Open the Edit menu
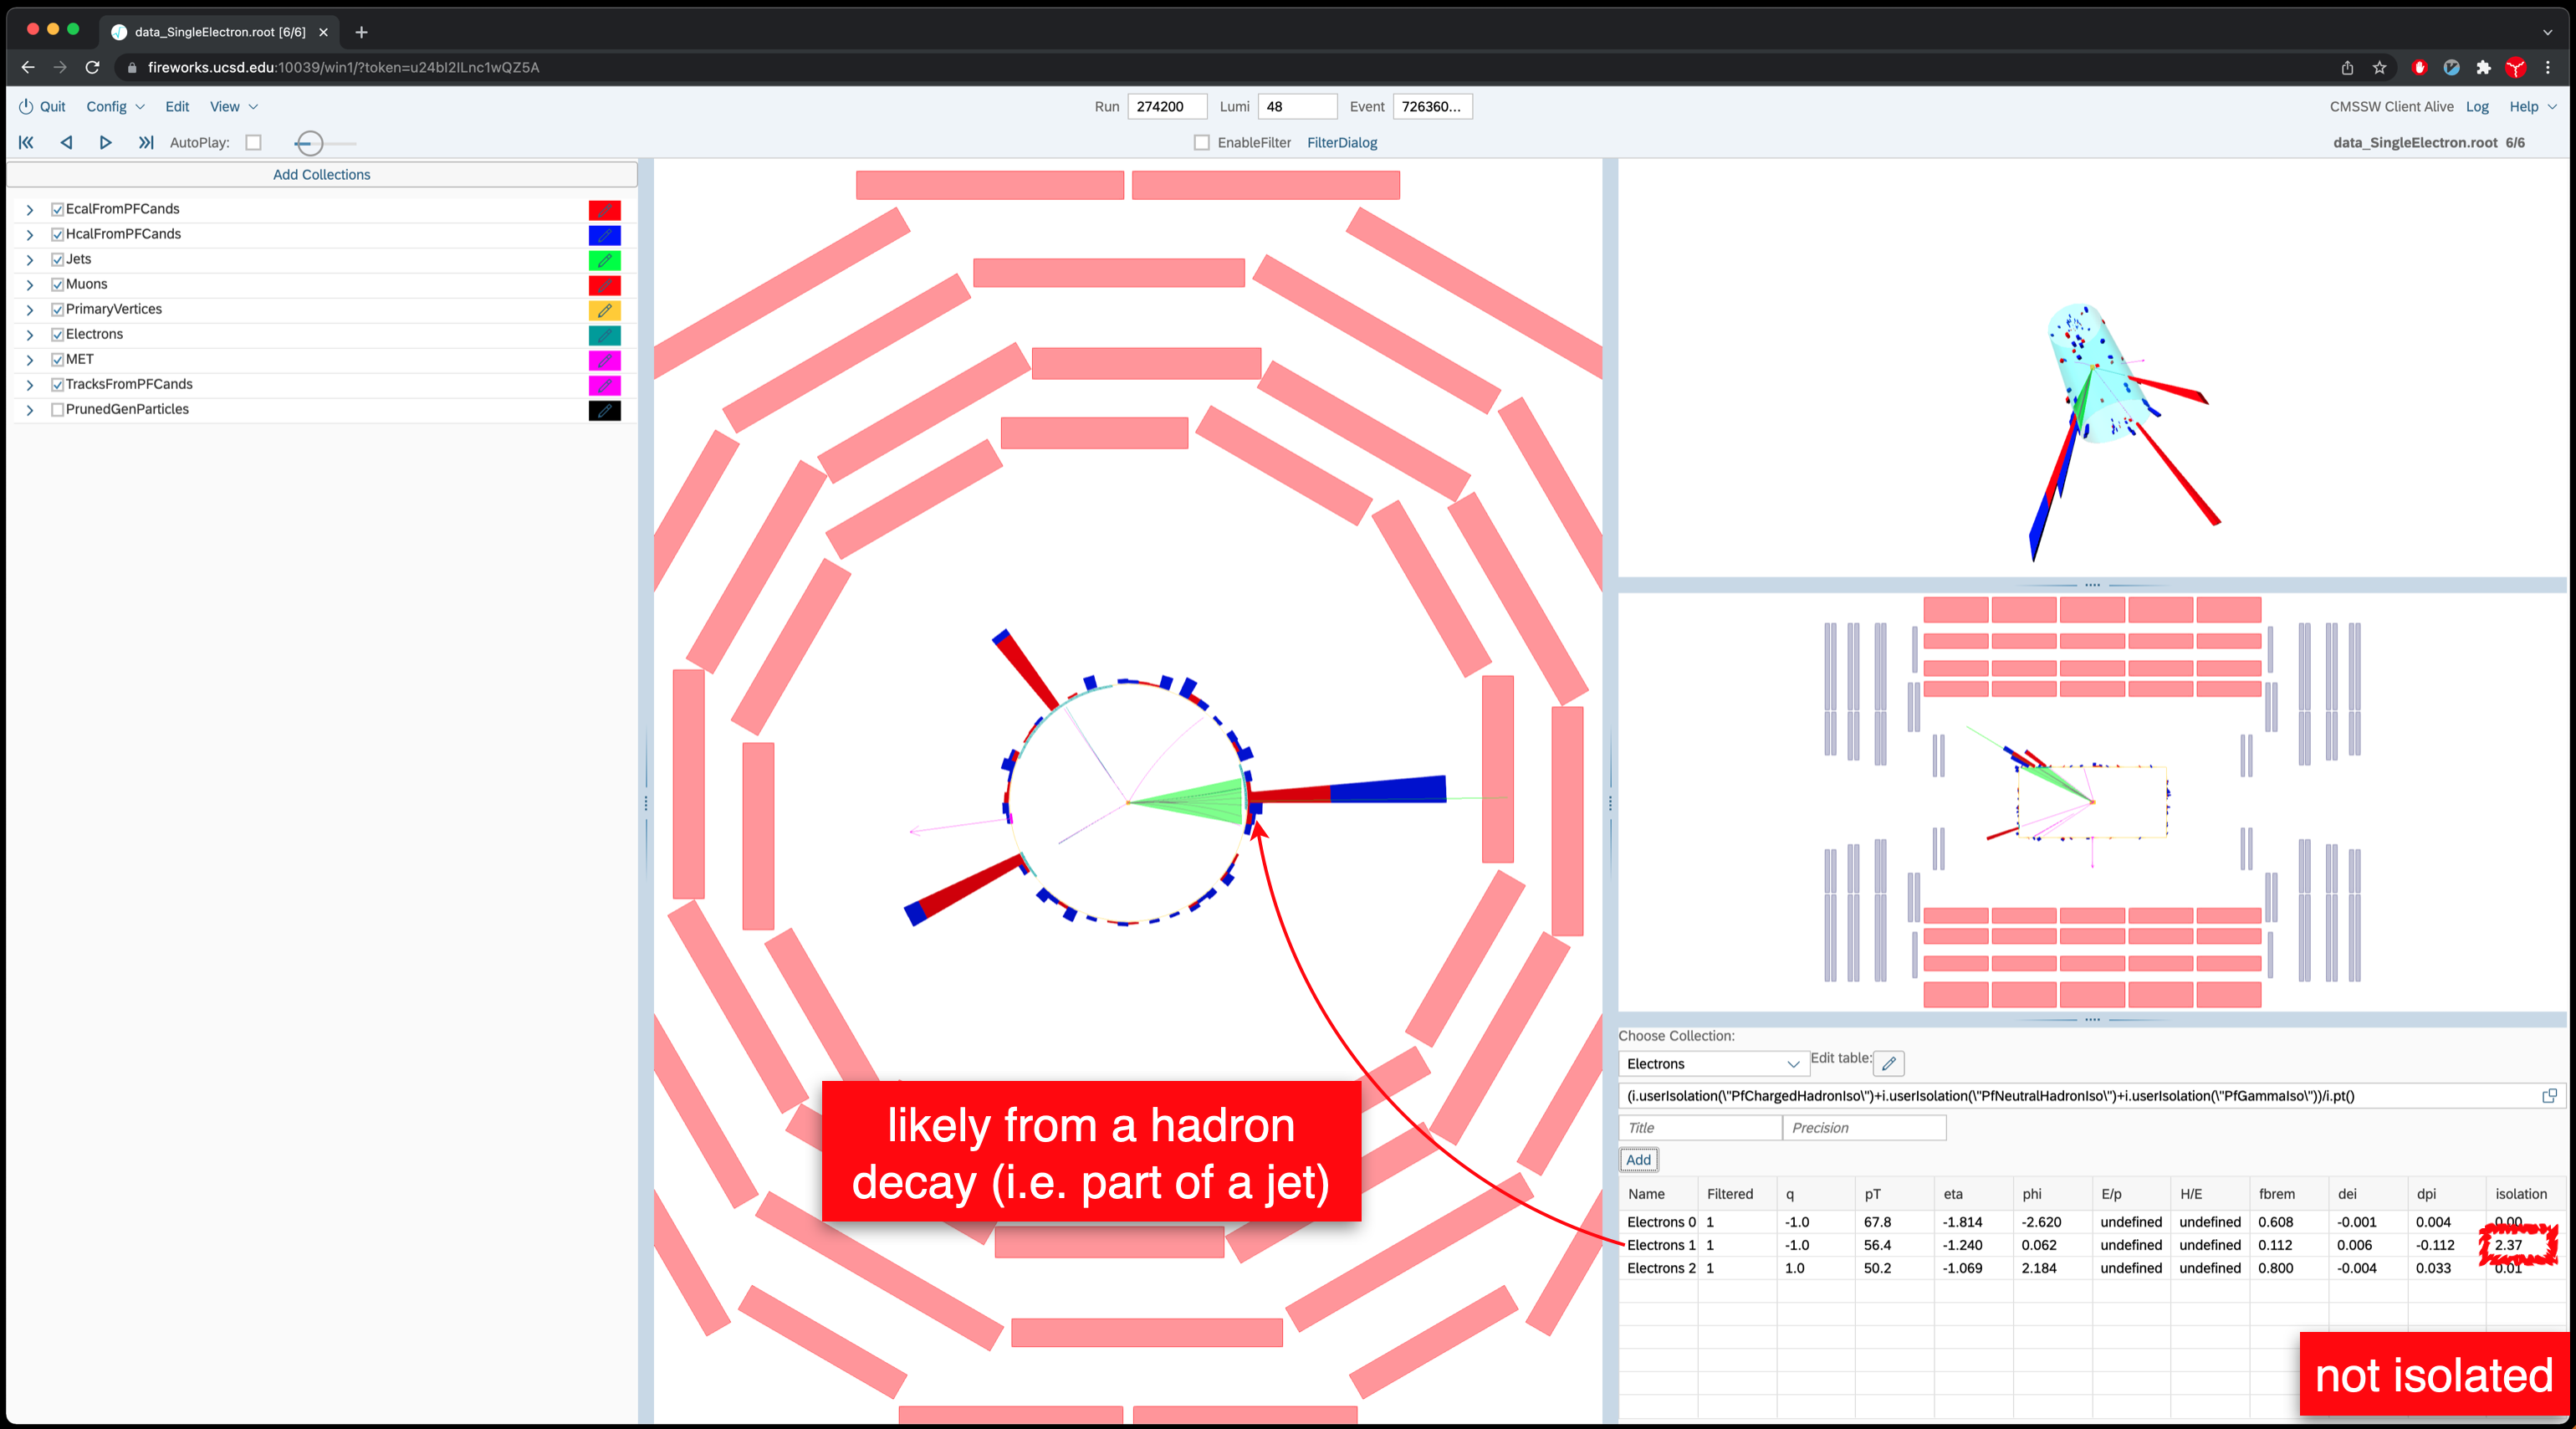The image size is (2576, 1429). tap(177, 106)
